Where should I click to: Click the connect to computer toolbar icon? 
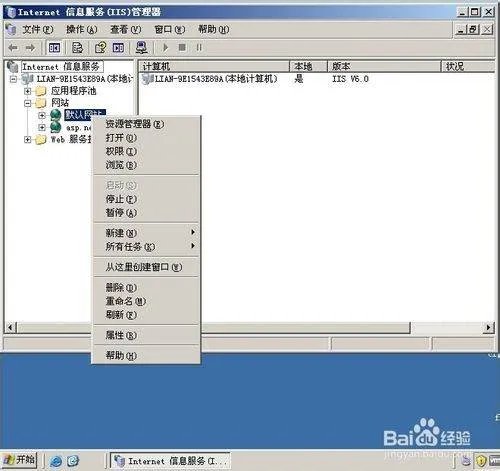tap(141, 48)
